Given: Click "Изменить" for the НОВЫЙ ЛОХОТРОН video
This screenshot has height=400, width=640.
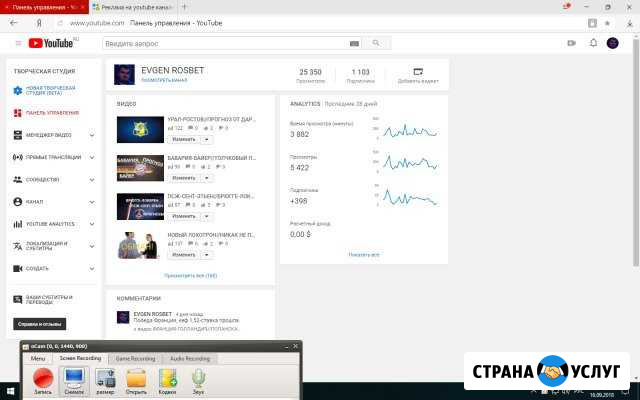Looking at the screenshot, I should (184, 255).
